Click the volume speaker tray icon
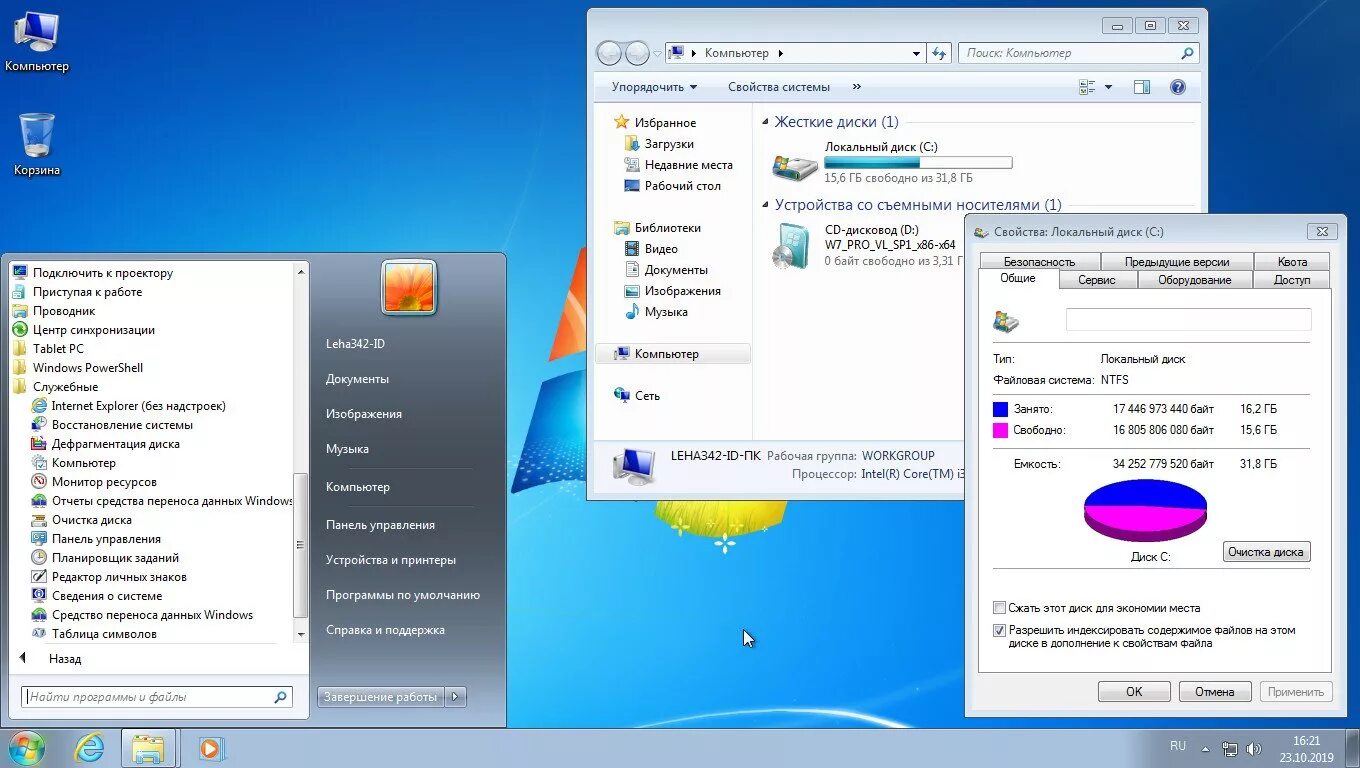1360x768 pixels. (x=1254, y=748)
